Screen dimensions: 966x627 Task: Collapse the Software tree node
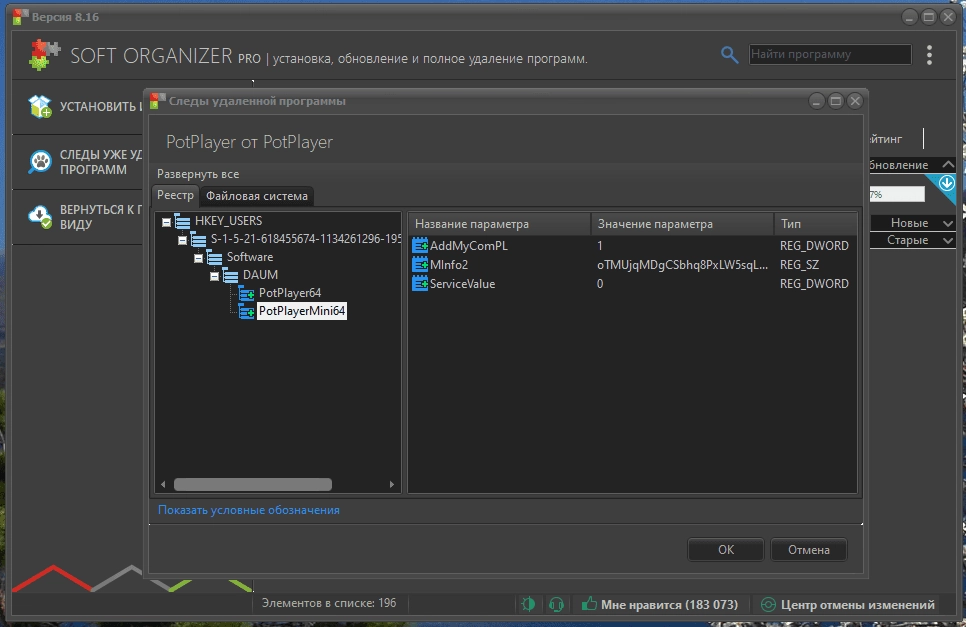coord(198,258)
